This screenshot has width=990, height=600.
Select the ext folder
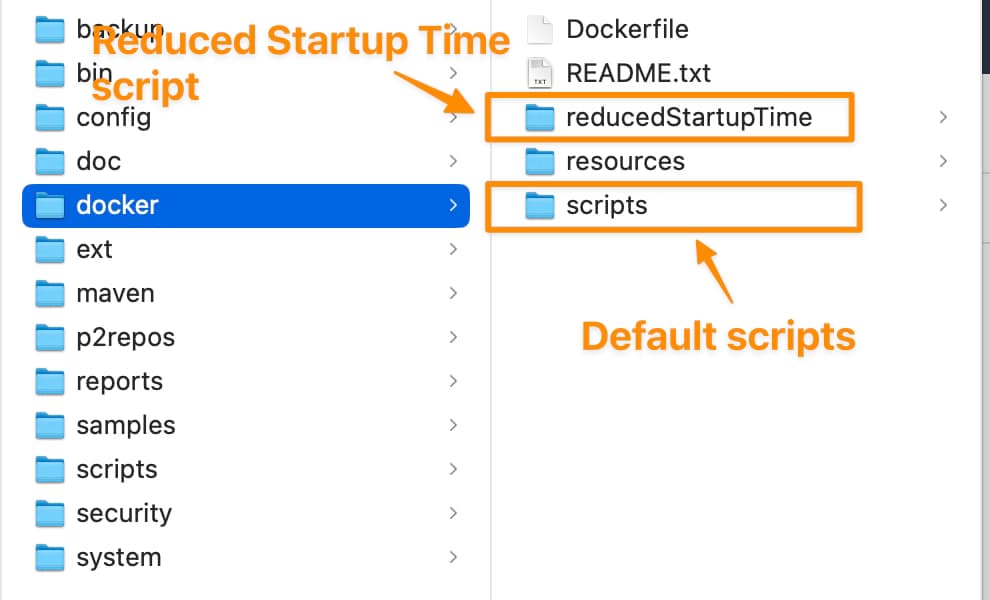93,249
